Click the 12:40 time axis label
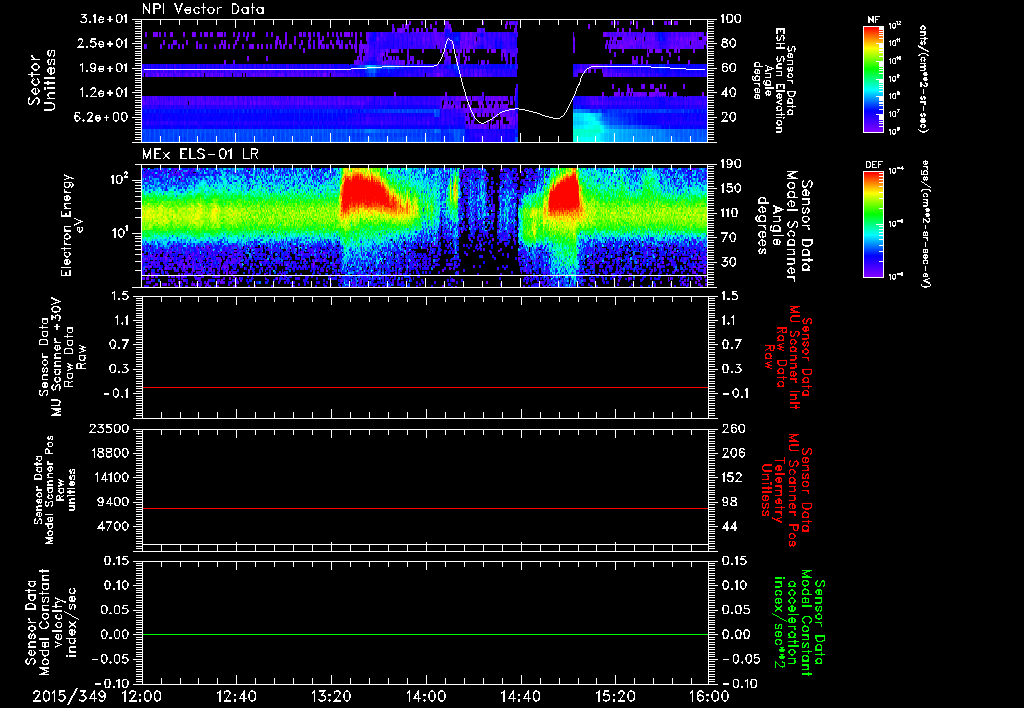The image size is (1024, 708). (x=236, y=696)
